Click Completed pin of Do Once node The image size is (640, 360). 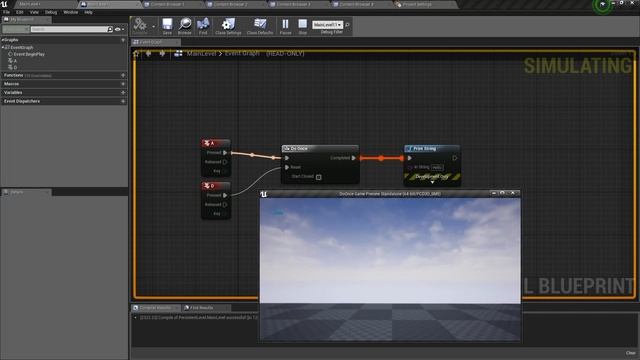(353, 158)
